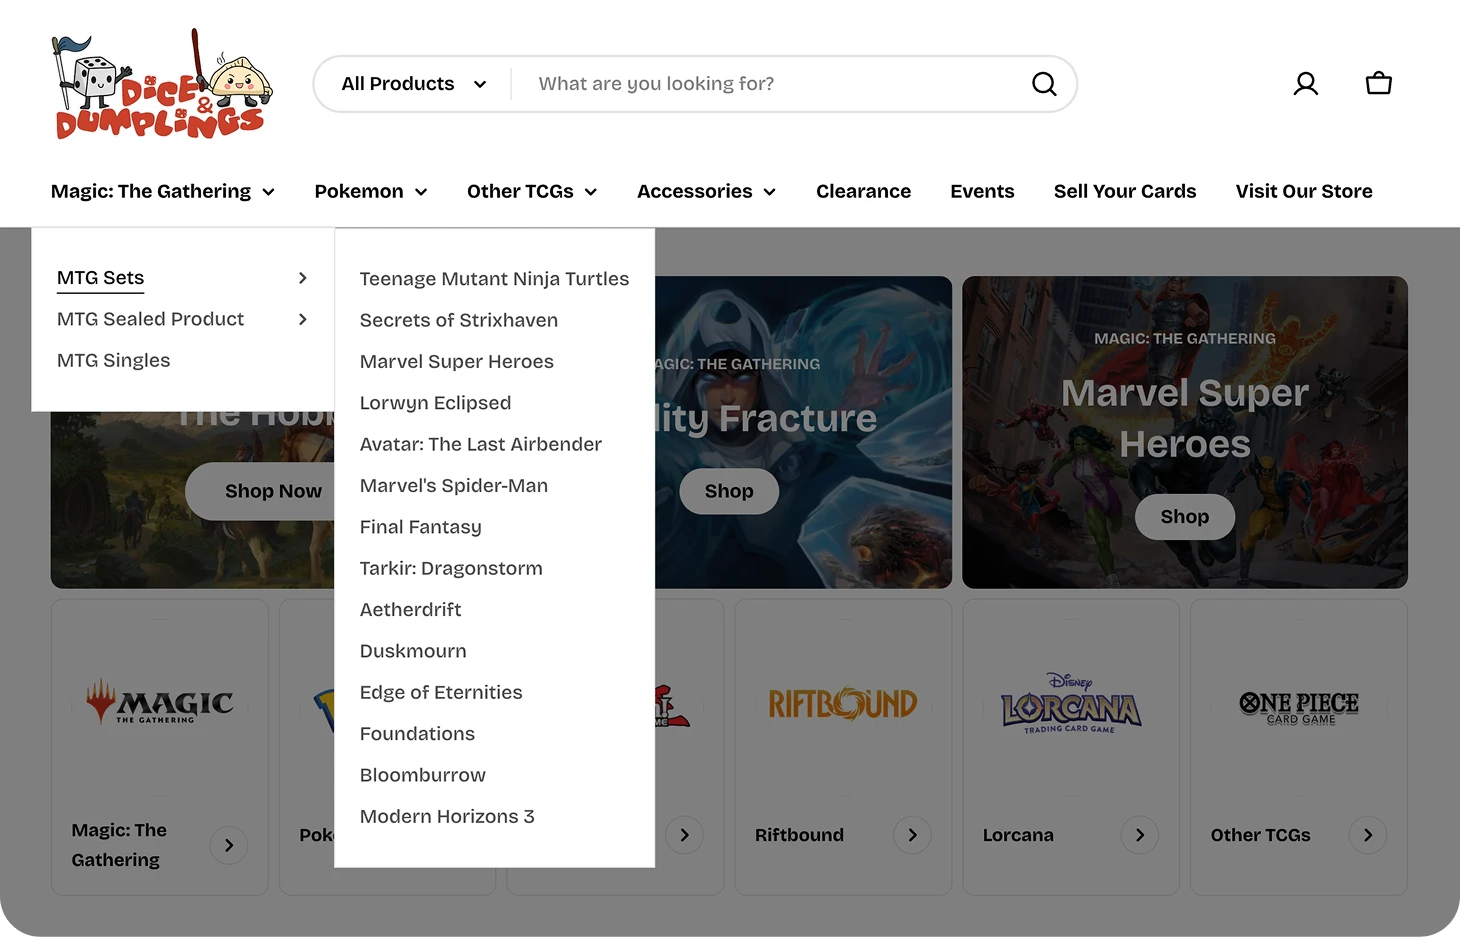Click the Riftbound card arrow icon
Image resolution: width=1460 pixels, height=937 pixels.
(912, 835)
